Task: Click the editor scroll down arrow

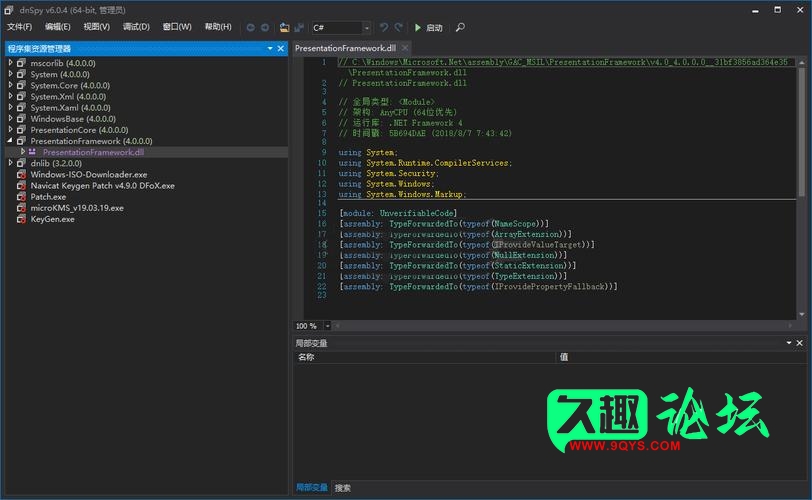Action: click(x=802, y=314)
